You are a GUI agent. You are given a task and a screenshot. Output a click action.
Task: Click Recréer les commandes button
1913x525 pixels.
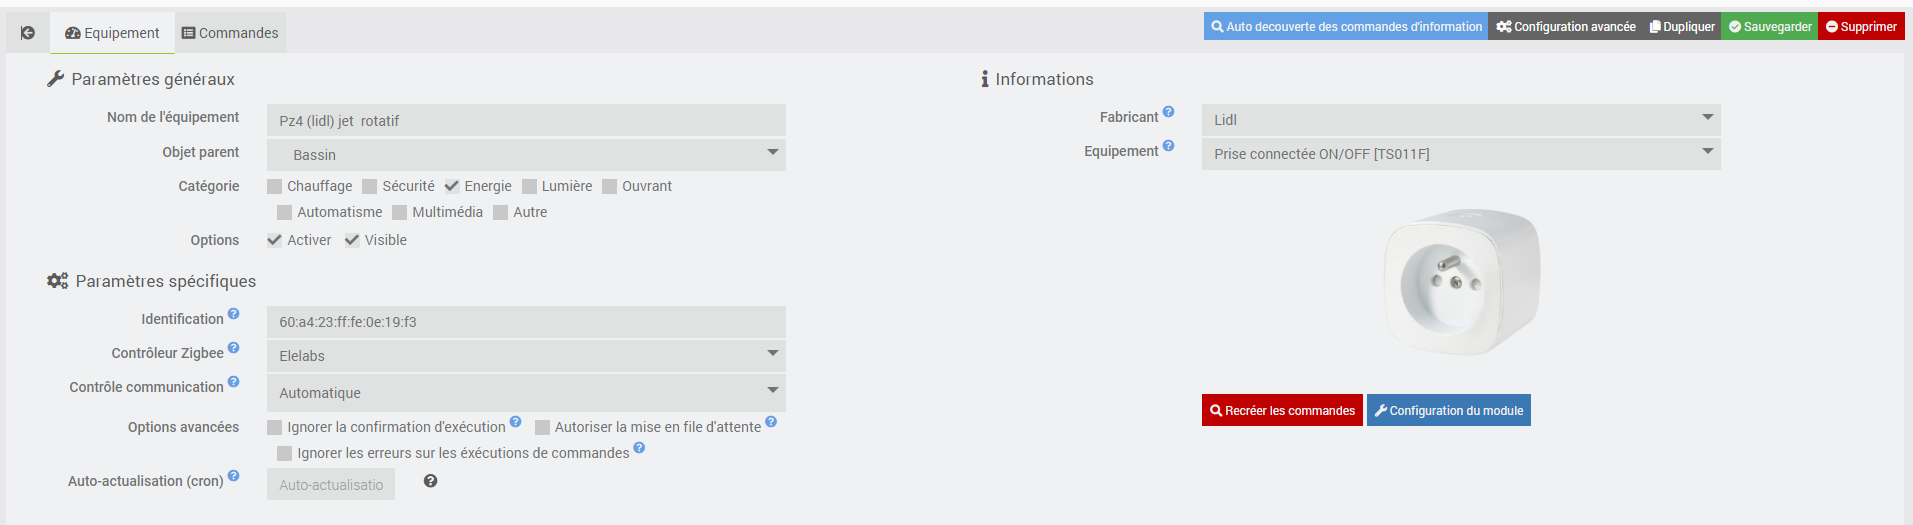[x=1282, y=410]
